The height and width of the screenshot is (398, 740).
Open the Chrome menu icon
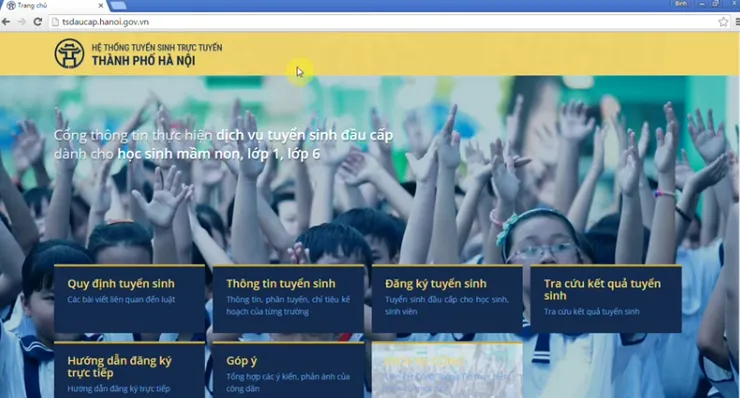737,22
